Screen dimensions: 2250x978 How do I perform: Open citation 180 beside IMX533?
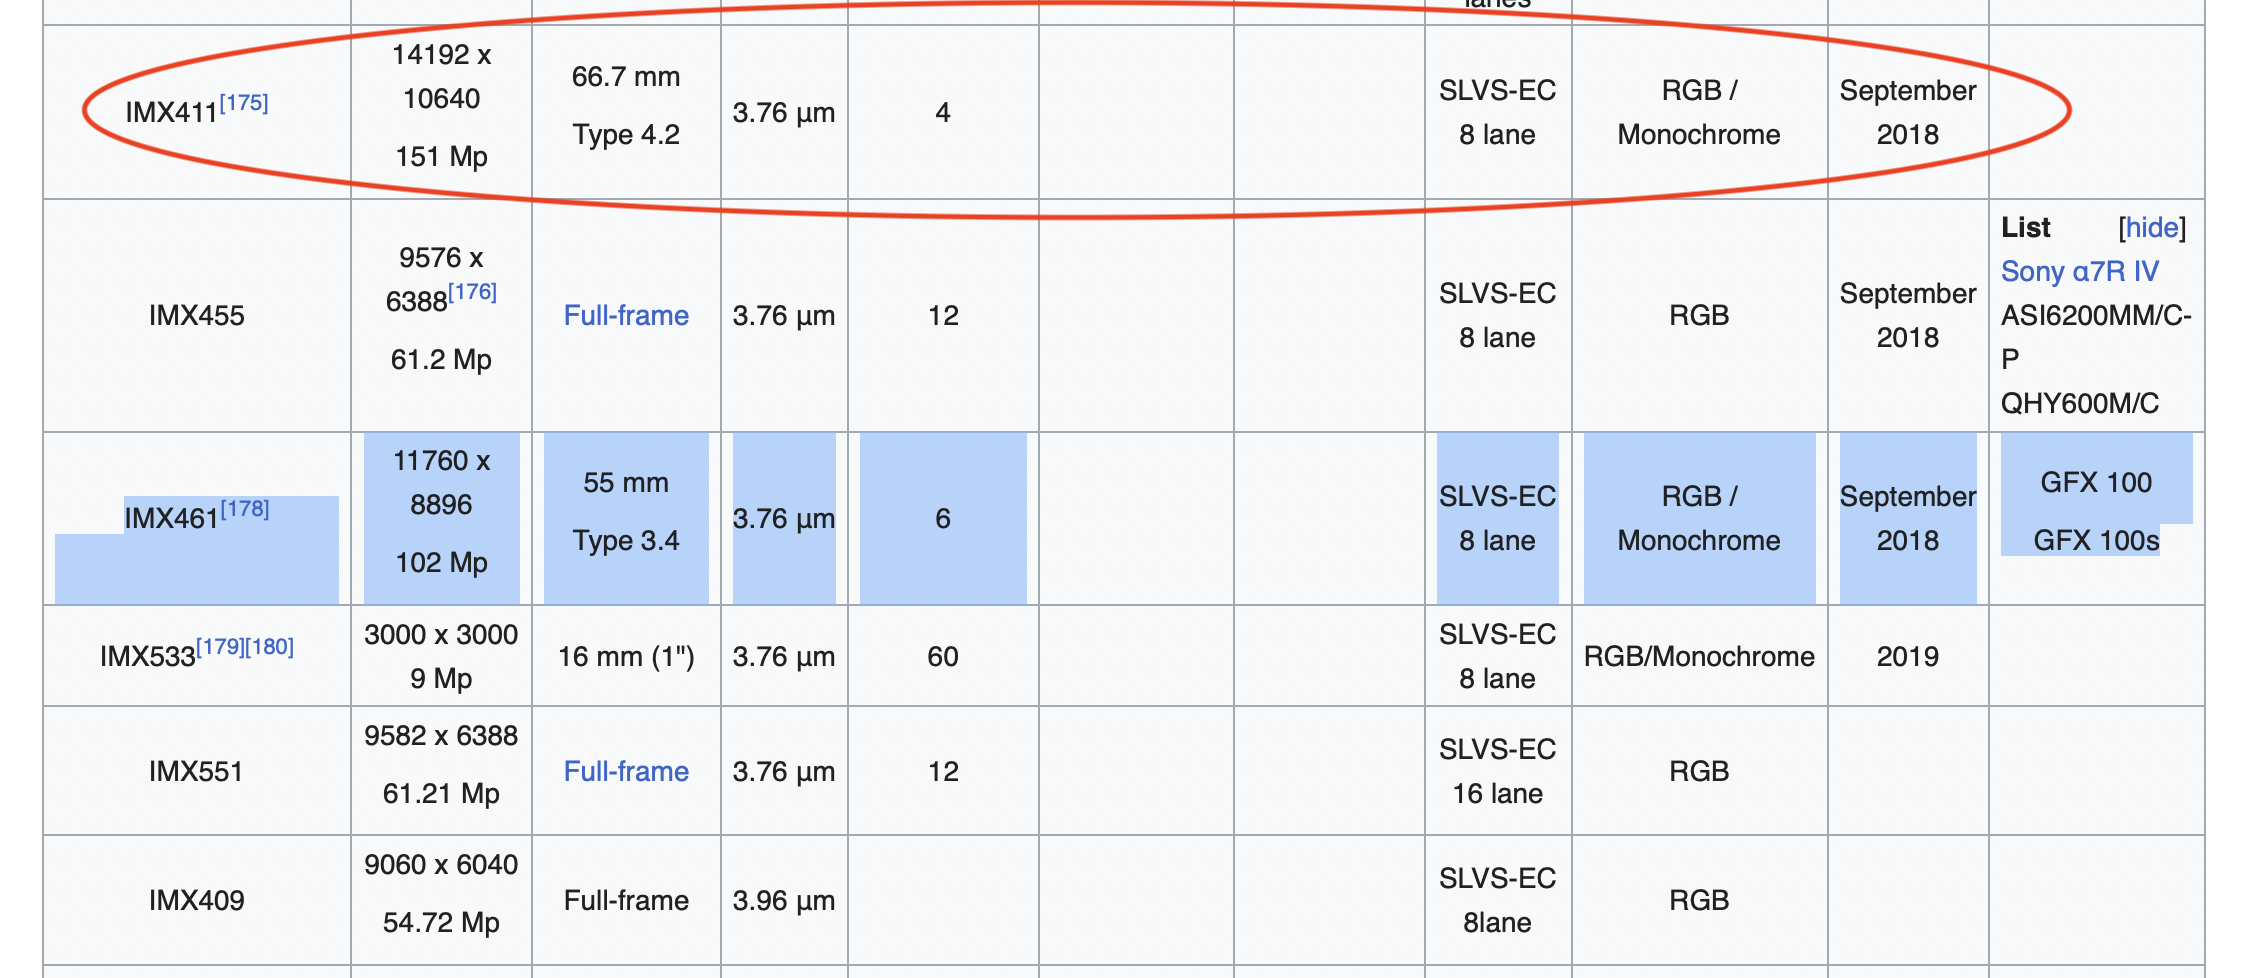pos(270,647)
